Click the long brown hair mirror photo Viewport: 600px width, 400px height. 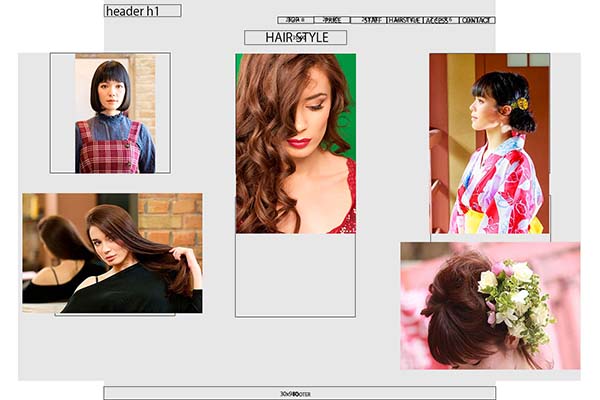pyautogui.click(x=112, y=253)
